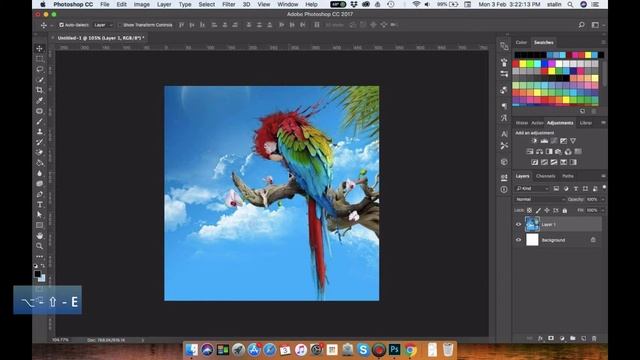Open the Opacity slider dropdown arrow
The width and height of the screenshot is (640, 360).
(x=603, y=200)
